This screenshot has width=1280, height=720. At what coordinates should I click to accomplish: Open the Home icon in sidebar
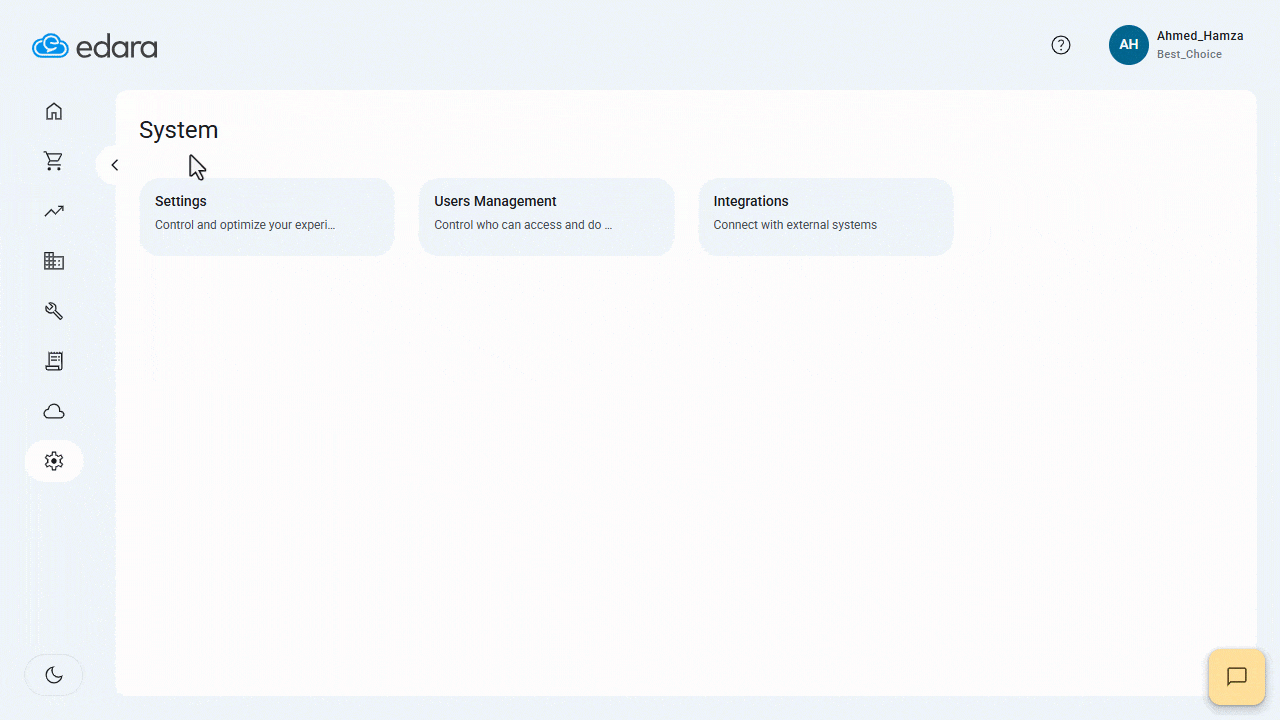54,111
